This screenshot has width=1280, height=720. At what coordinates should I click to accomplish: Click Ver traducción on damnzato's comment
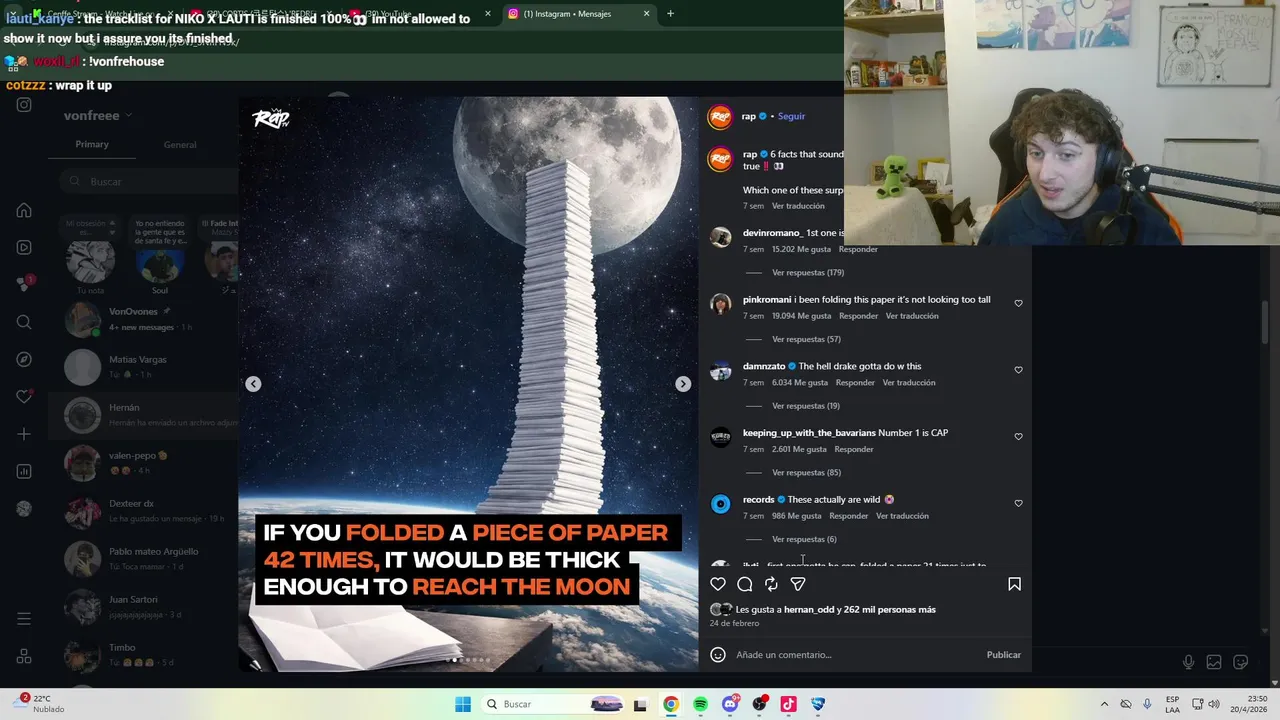coord(909,382)
